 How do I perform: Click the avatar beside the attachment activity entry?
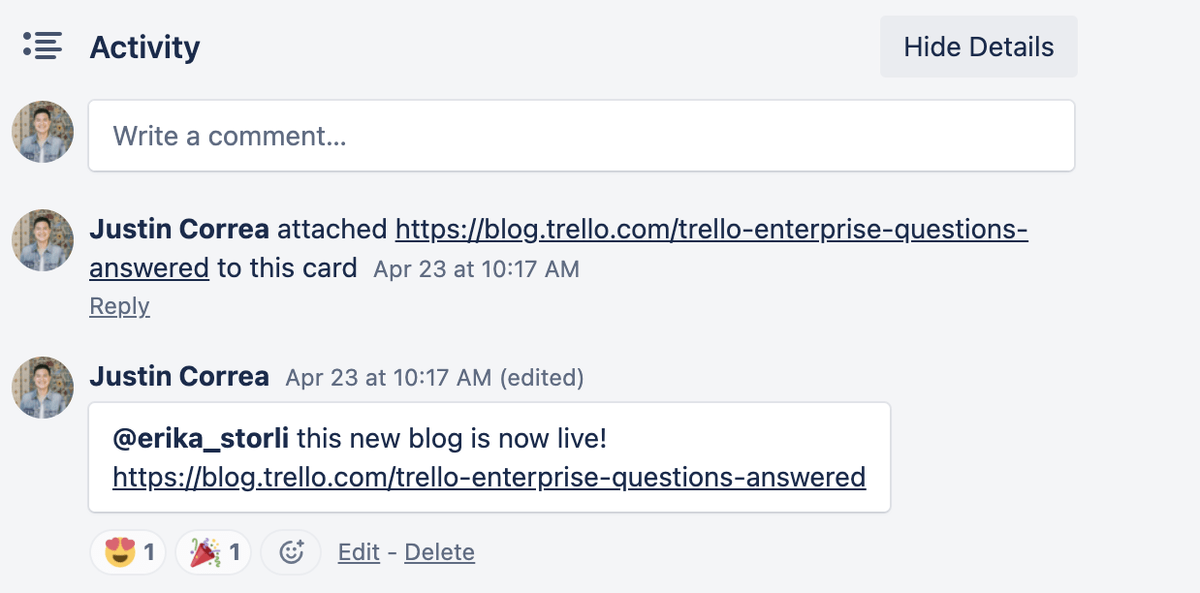(x=42, y=240)
